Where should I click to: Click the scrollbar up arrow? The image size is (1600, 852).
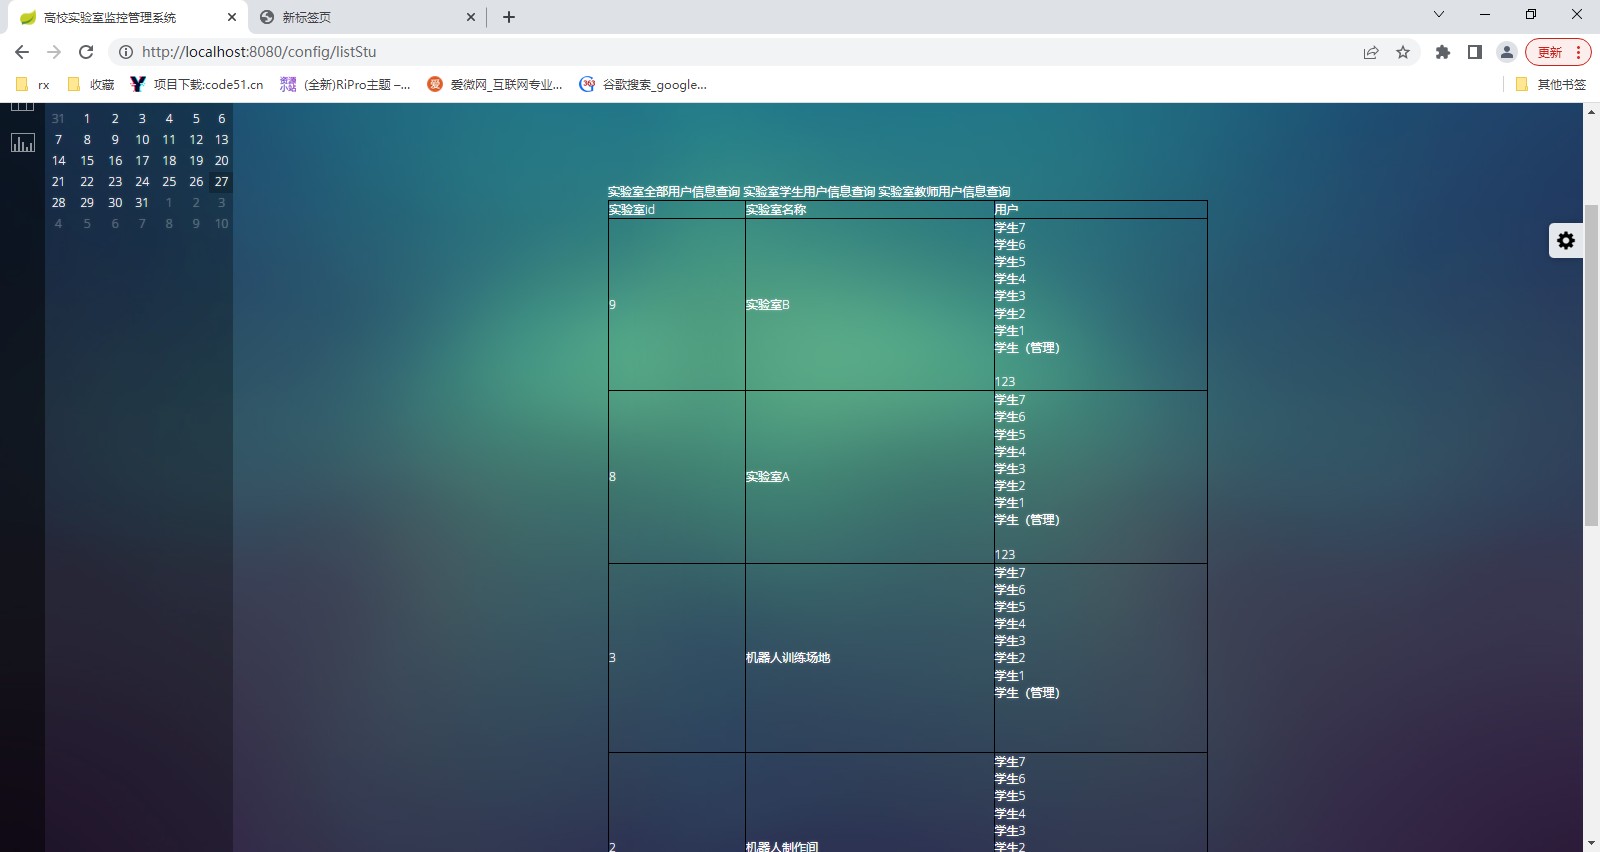coord(1591,111)
